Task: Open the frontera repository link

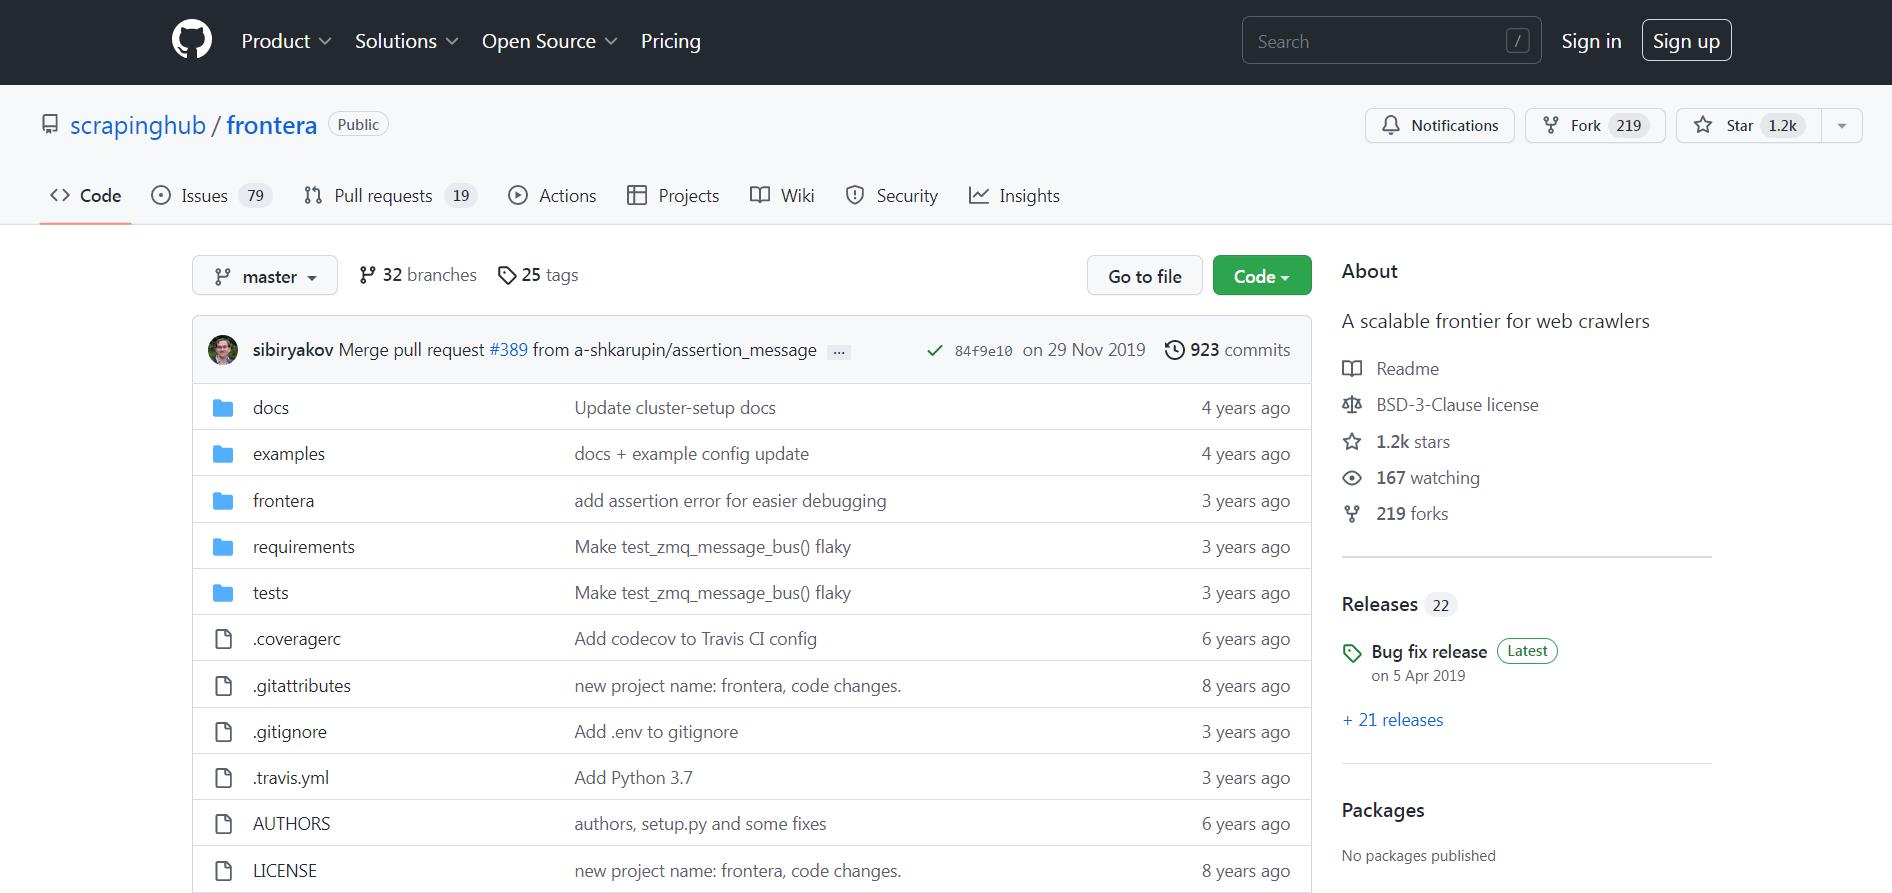Action: (271, 125)
